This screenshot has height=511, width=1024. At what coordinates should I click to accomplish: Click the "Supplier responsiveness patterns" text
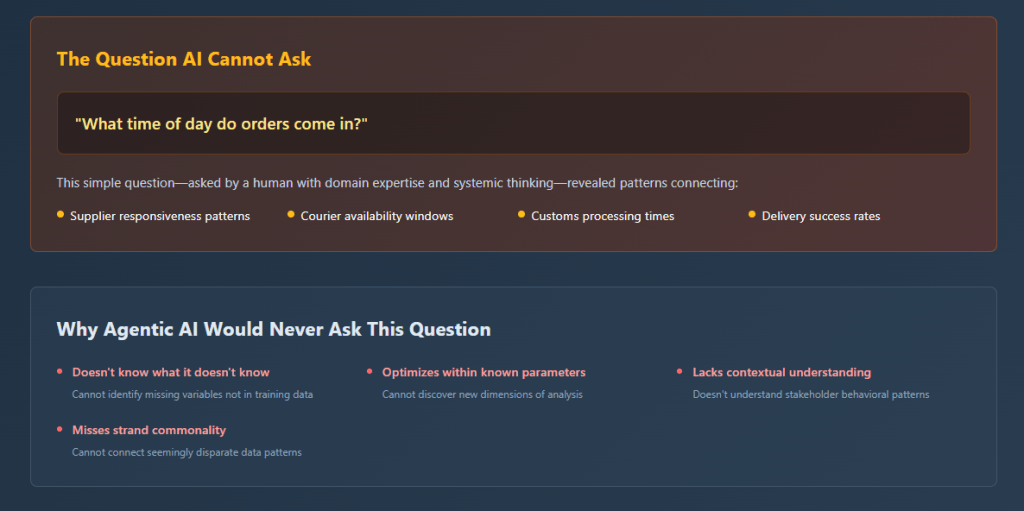point(160,216)
